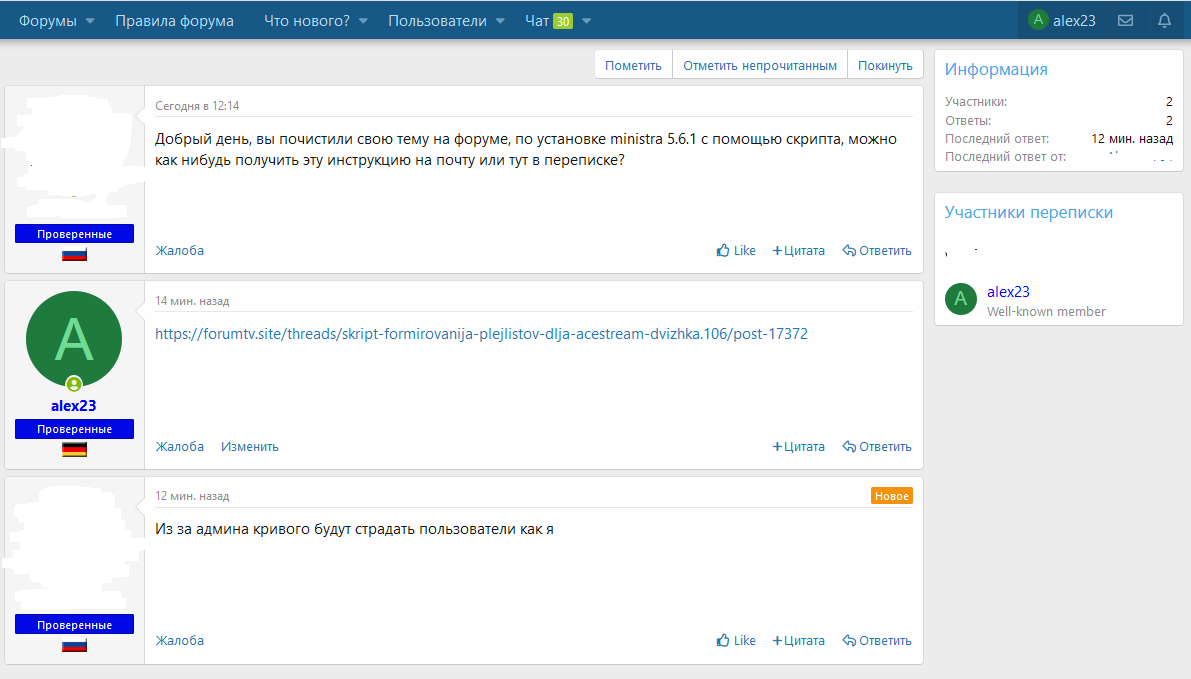This screenshot has width=1191, height=679.
Task: Click 14 мин. назад timestamp
Action: [192, 301]
